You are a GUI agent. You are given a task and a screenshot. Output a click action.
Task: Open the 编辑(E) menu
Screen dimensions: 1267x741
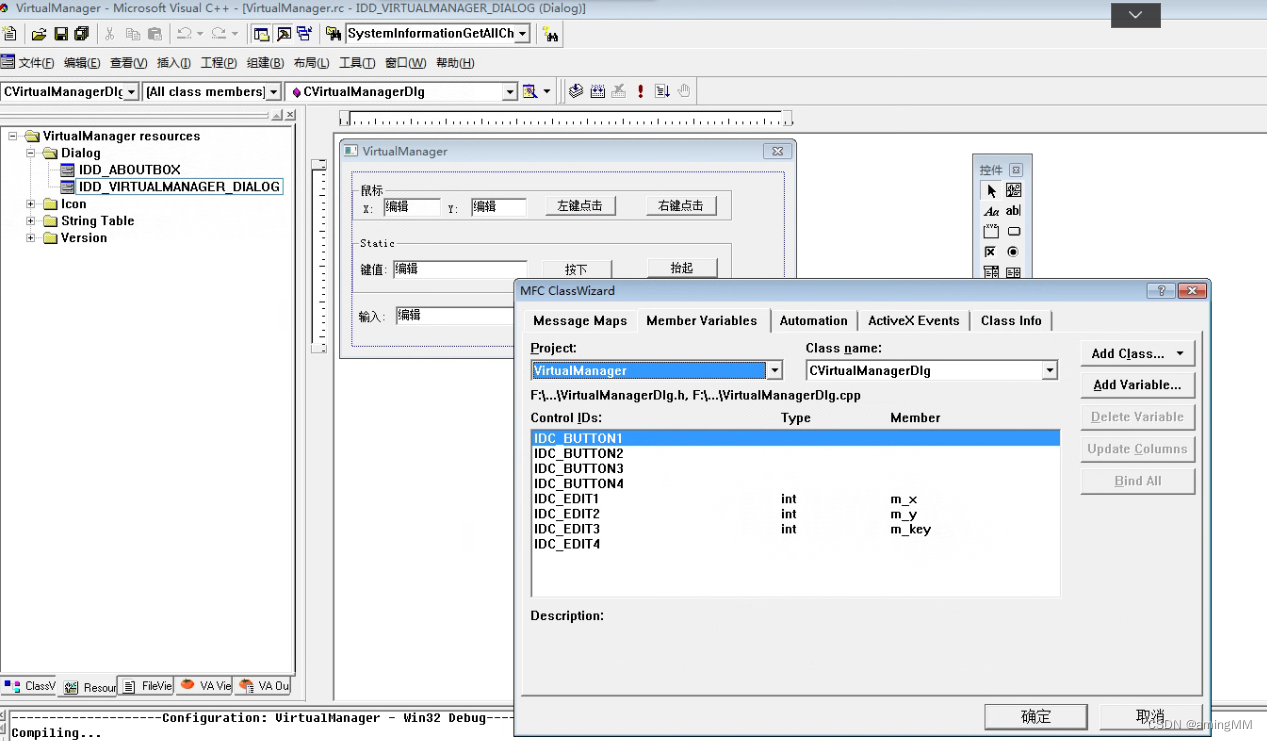point(82,63)
